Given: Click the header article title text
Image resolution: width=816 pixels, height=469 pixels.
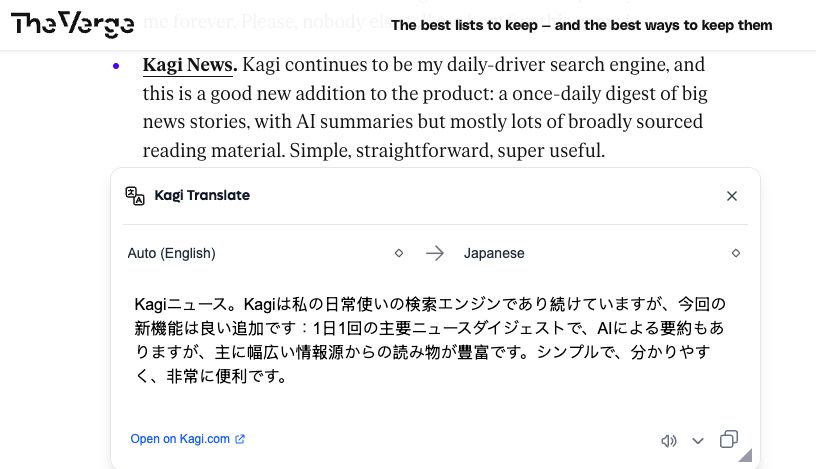Looking at the screenshot, I should tap(581, 25).
